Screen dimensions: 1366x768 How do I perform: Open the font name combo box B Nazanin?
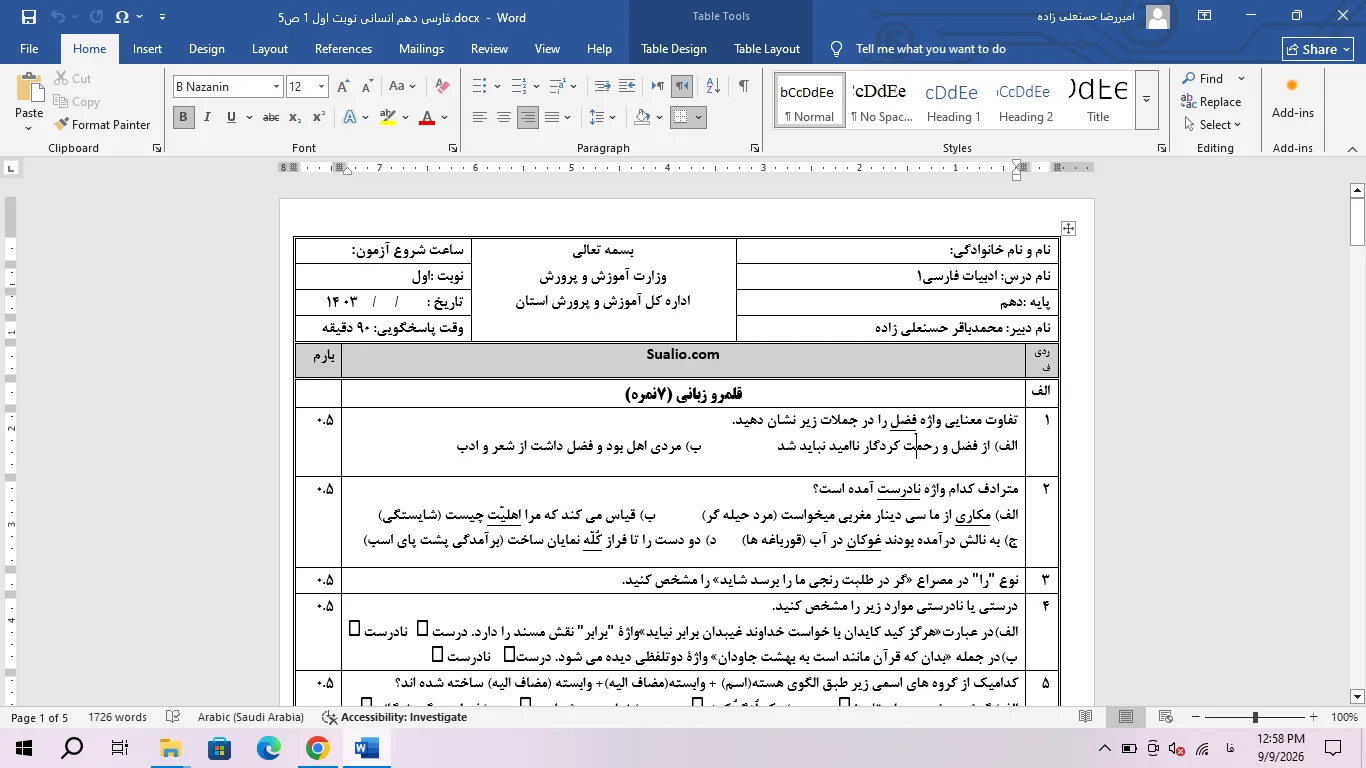(x=228, y=87)
